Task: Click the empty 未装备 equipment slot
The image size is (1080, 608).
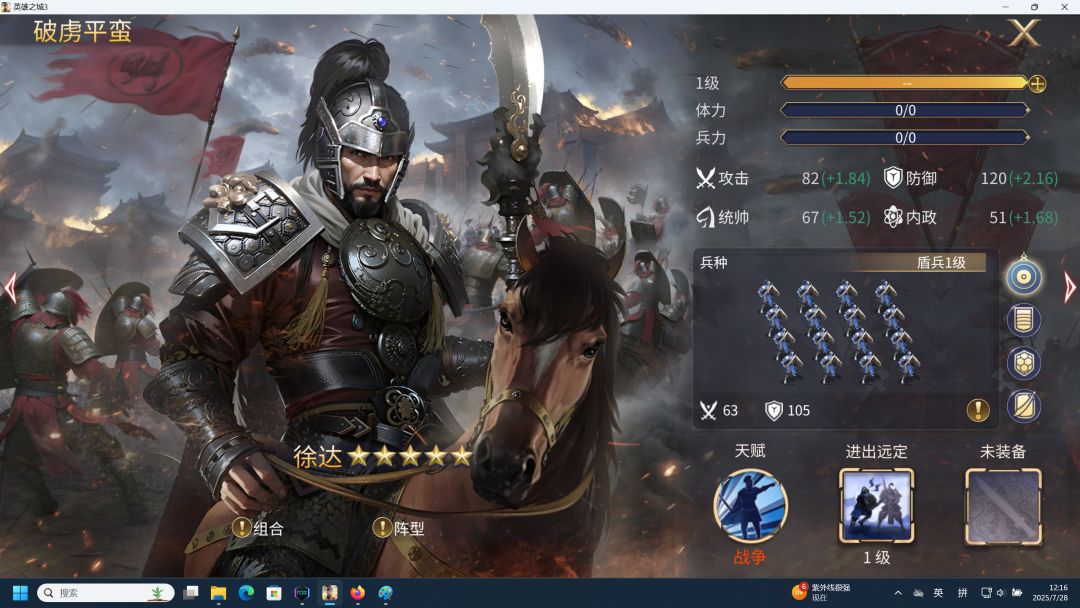Action: coord(1003,507)
